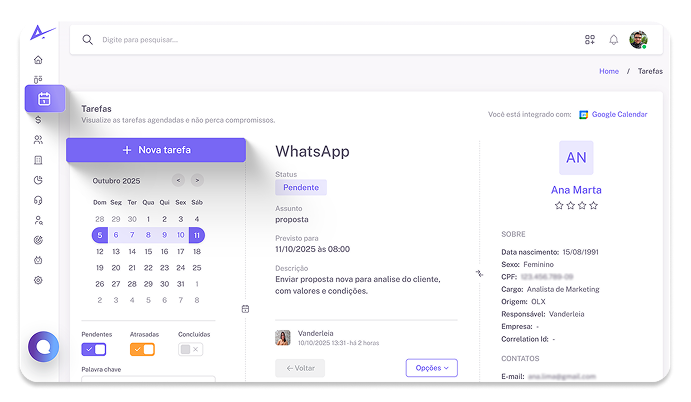Open the apps grid icon in the top bar

click(x=590, y=40)
